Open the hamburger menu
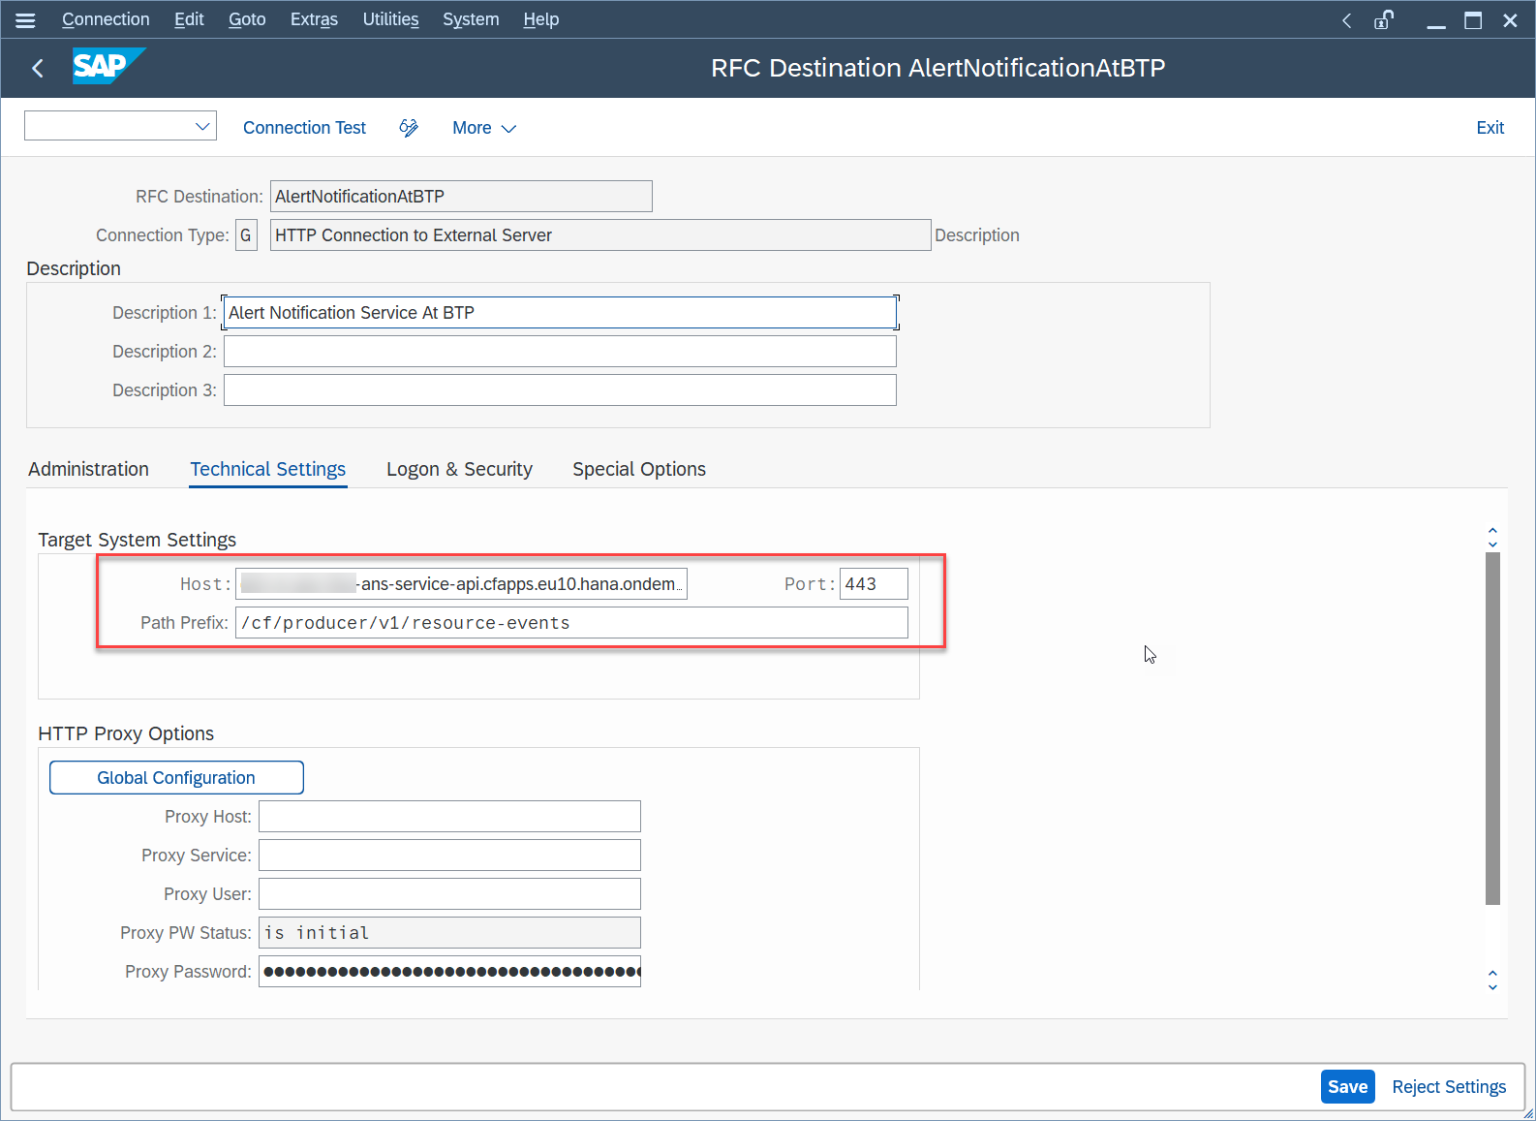Image resolution: width=1536 pixels, height=1121 pixels. (x=25, y=19)
